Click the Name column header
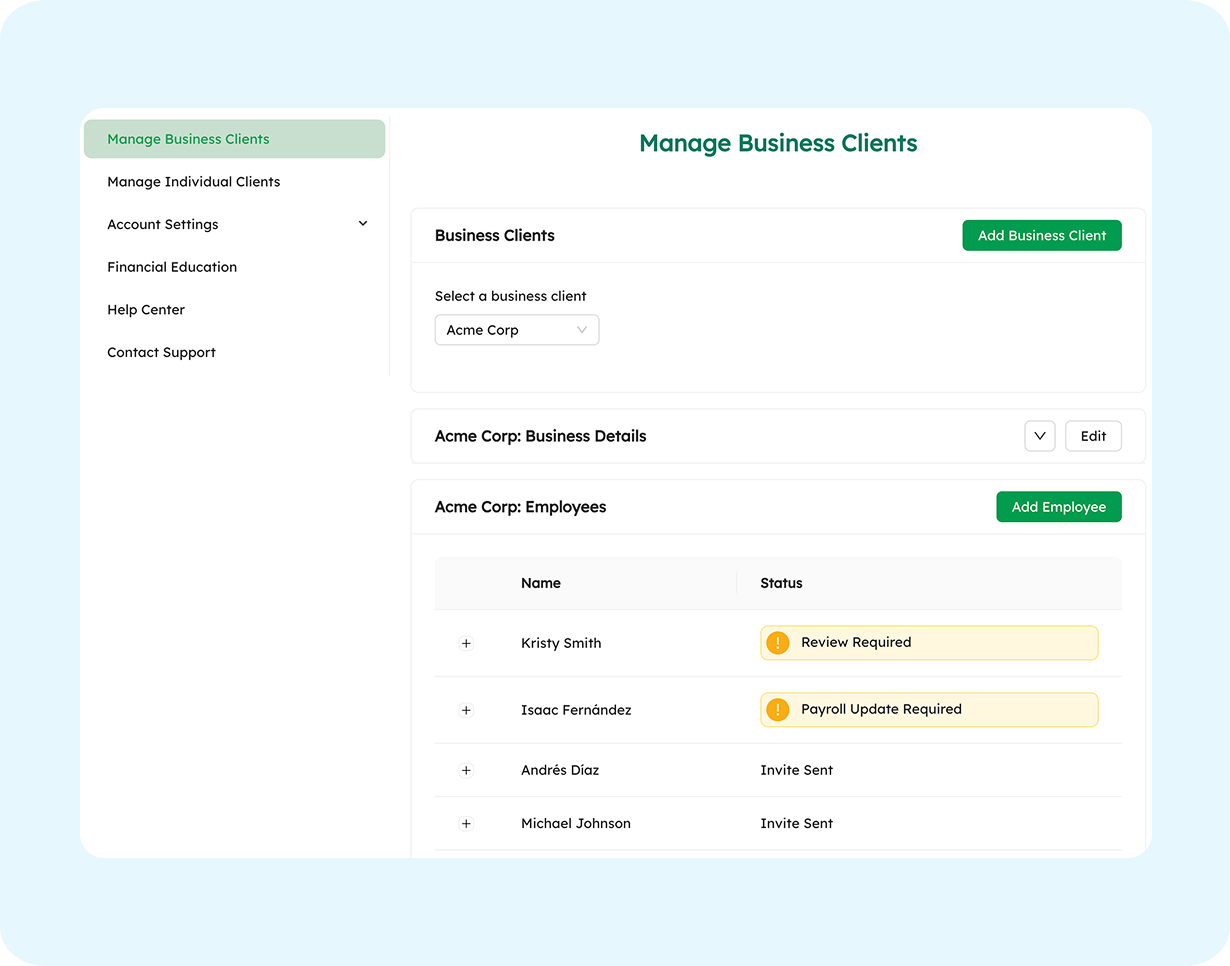The image size is (1230, 966). click(x=540, y=583)
